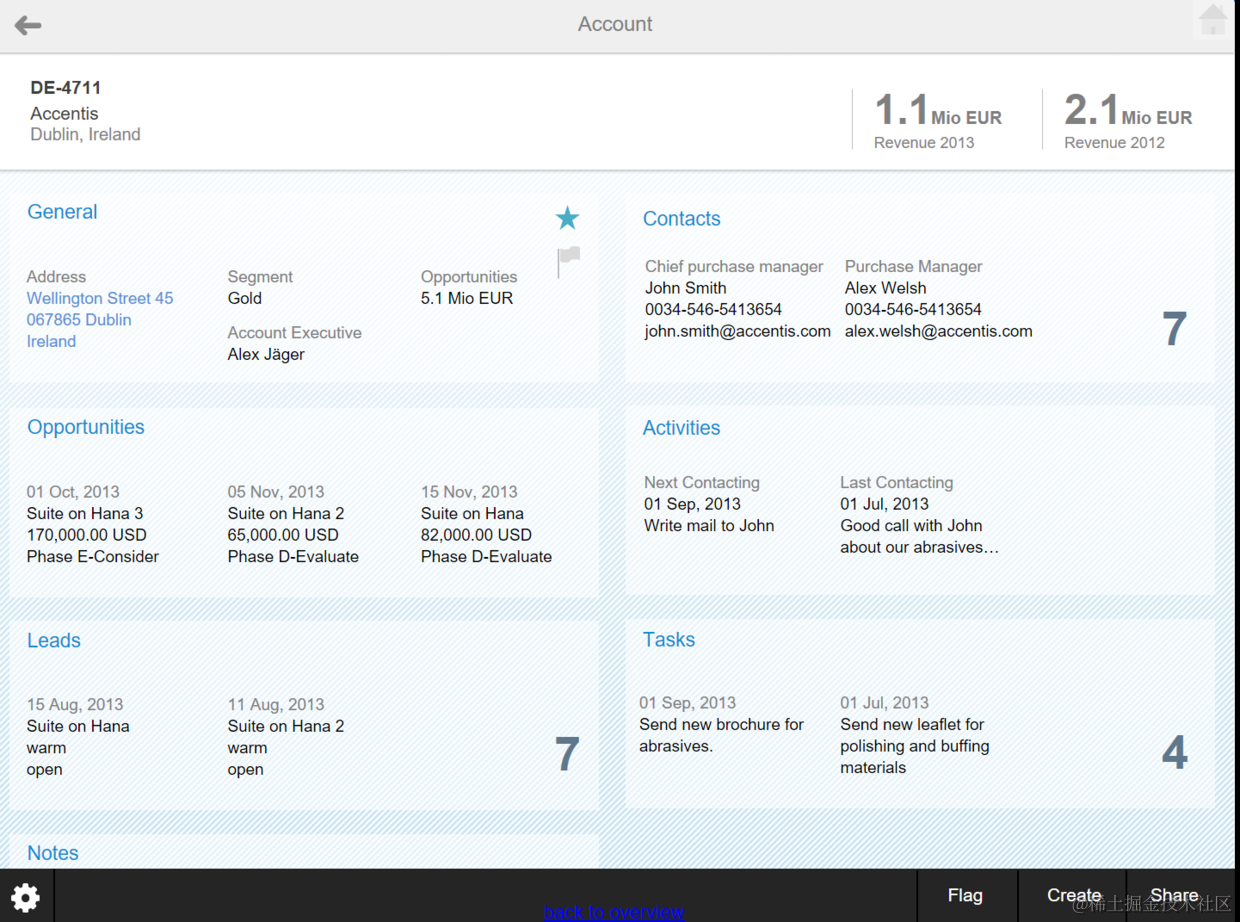This screenshot has height=922, width=1240.
Task: Select the 15 Aug, 2013 lead date
Action: (x=75, y=704)
